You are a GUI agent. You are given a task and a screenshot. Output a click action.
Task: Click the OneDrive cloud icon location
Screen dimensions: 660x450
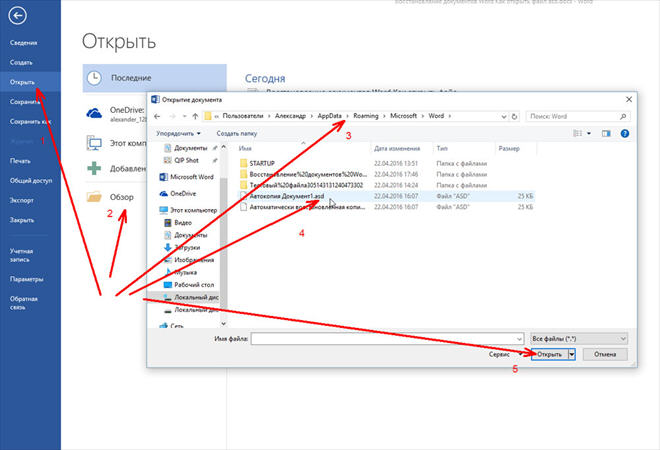pos(94,113)
